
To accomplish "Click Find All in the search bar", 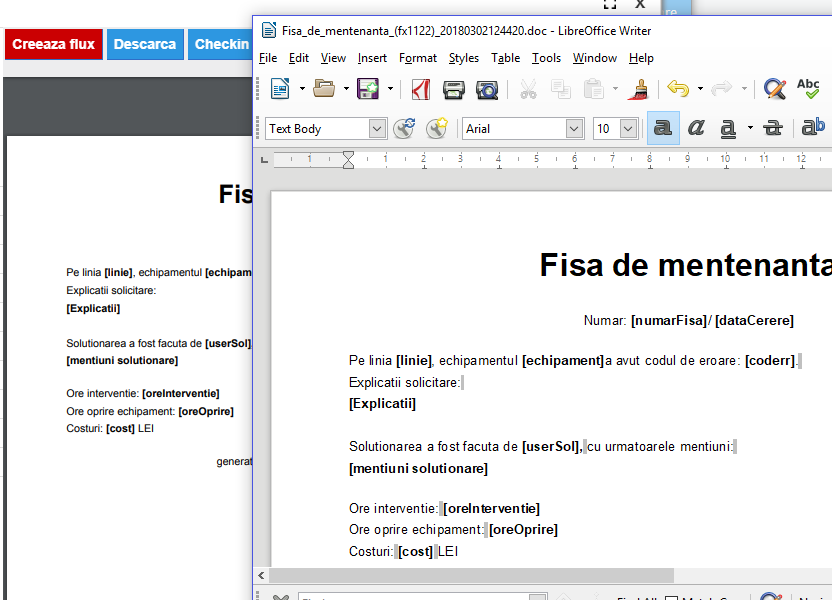I will 639,597.
